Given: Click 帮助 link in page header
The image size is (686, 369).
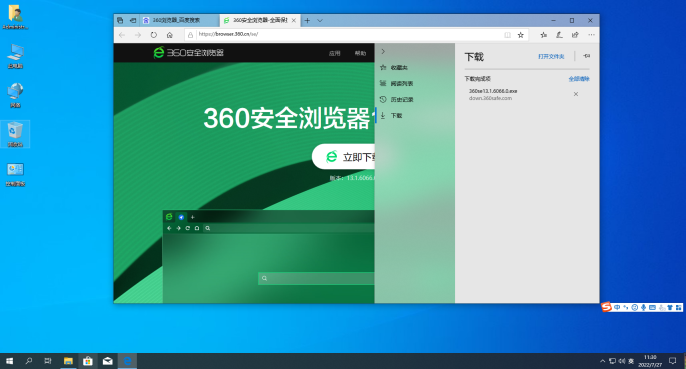Looking at the screenshot, I should click(360, 53).
